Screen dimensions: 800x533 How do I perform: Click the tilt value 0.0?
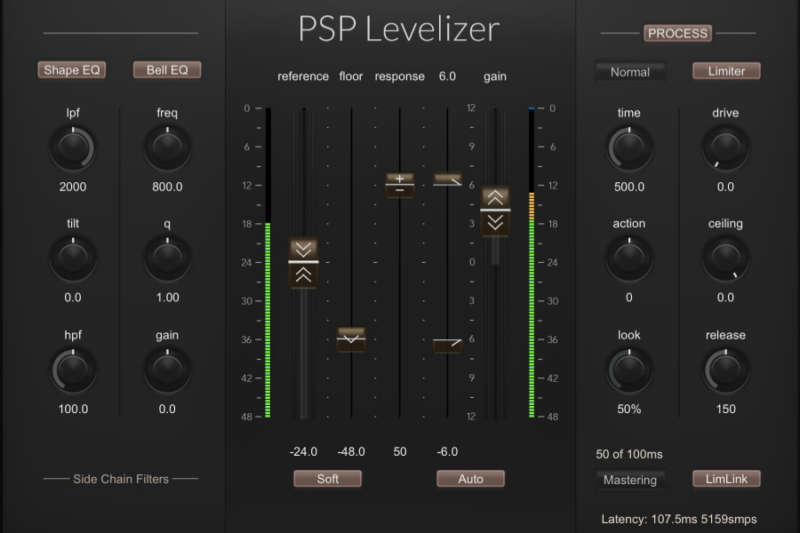(x=72, y=297)
